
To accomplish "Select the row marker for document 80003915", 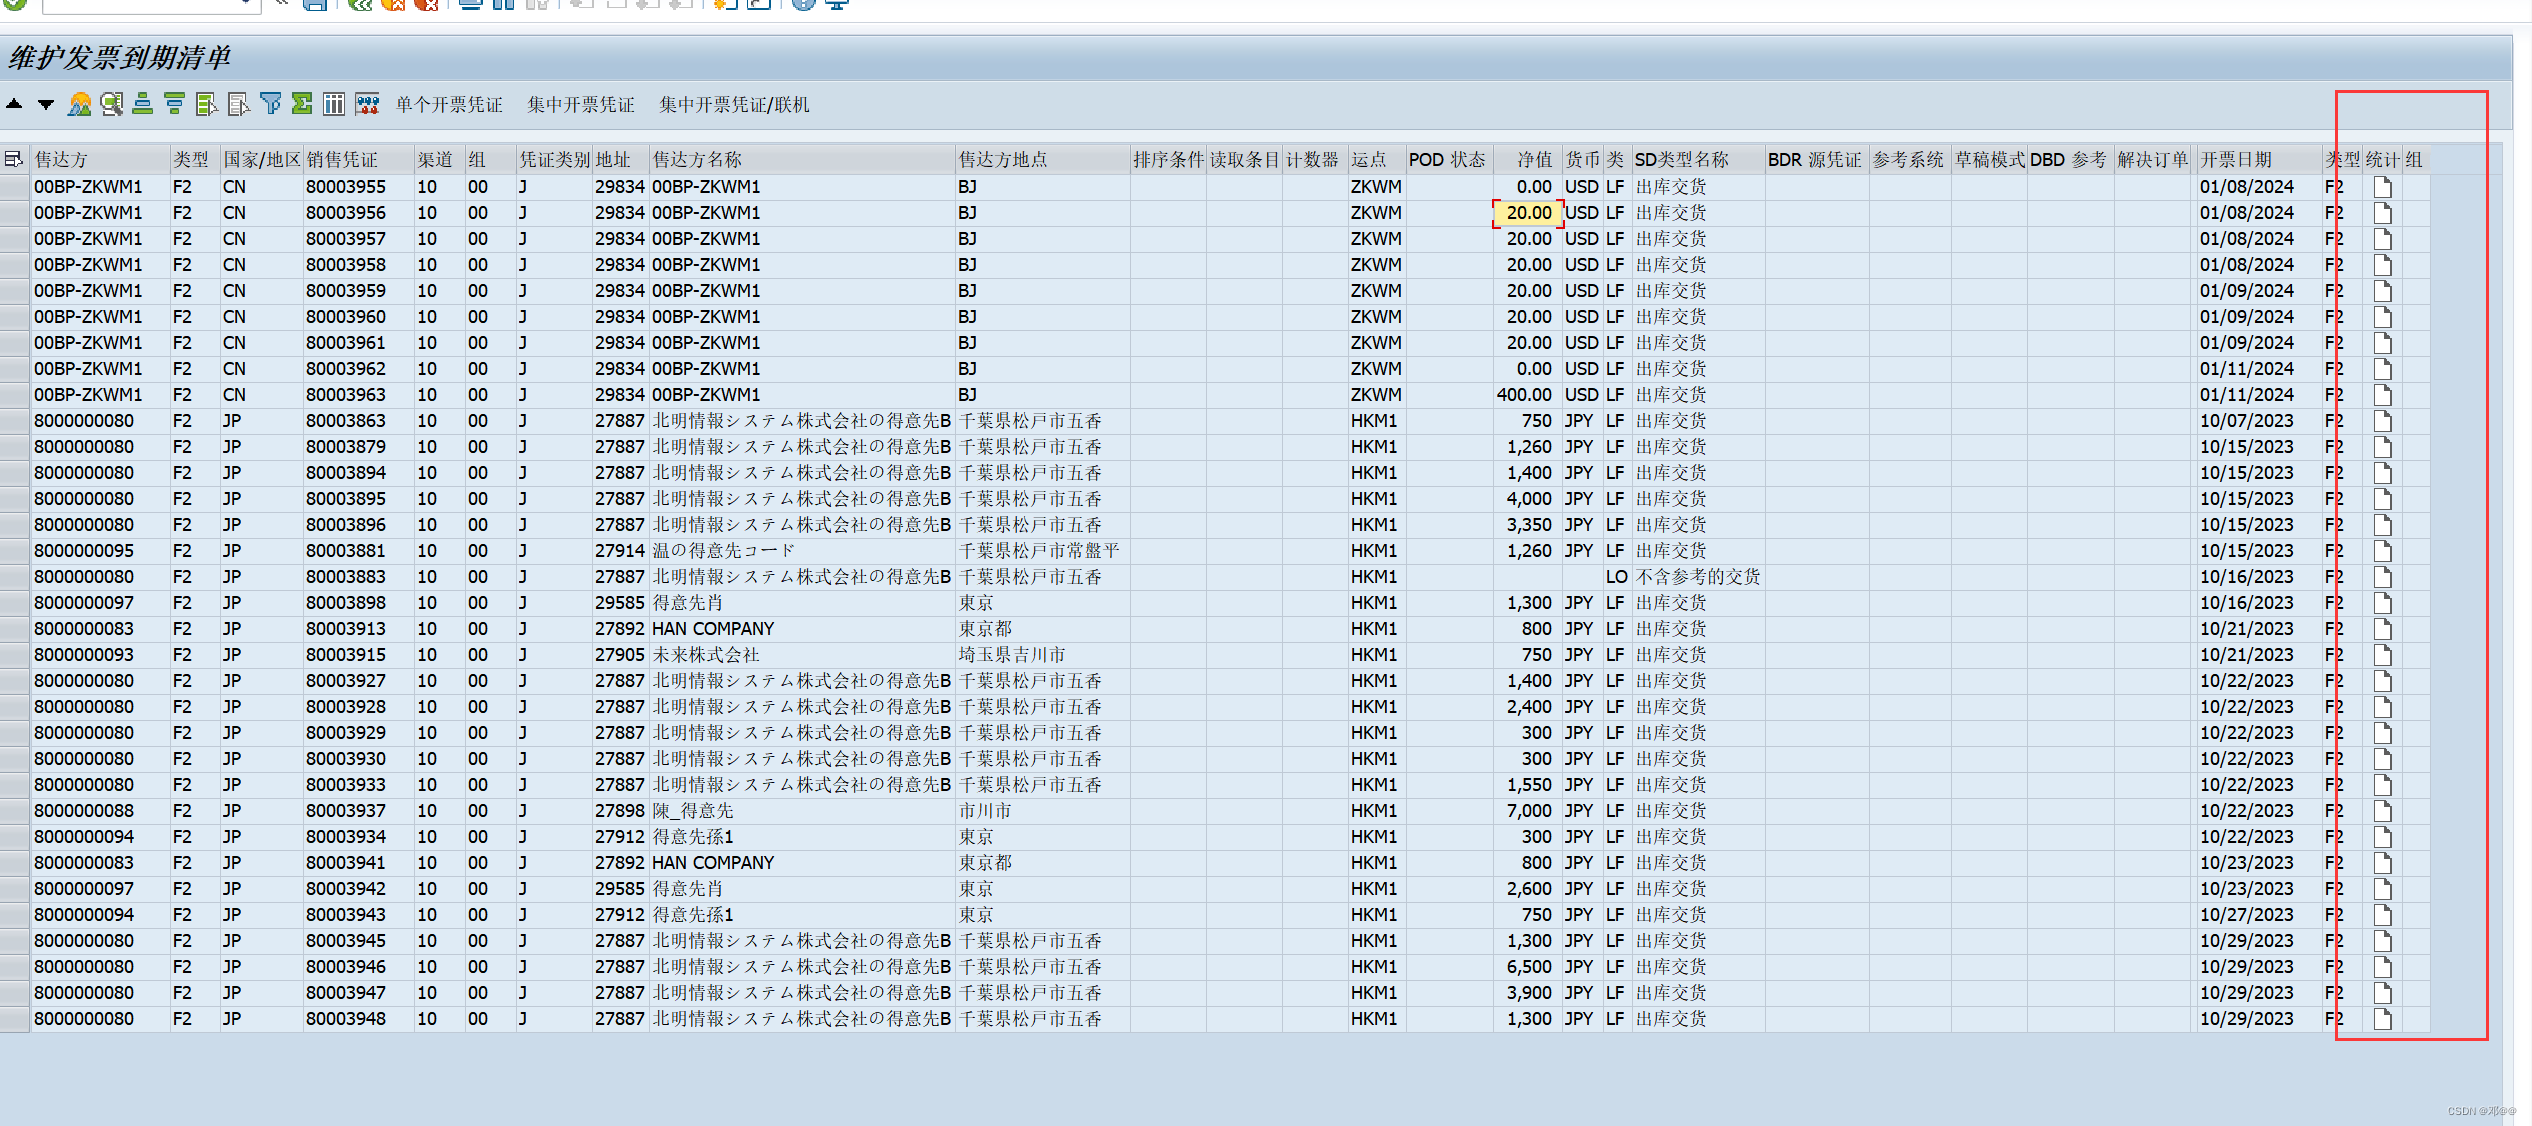I will pos(15,655).
